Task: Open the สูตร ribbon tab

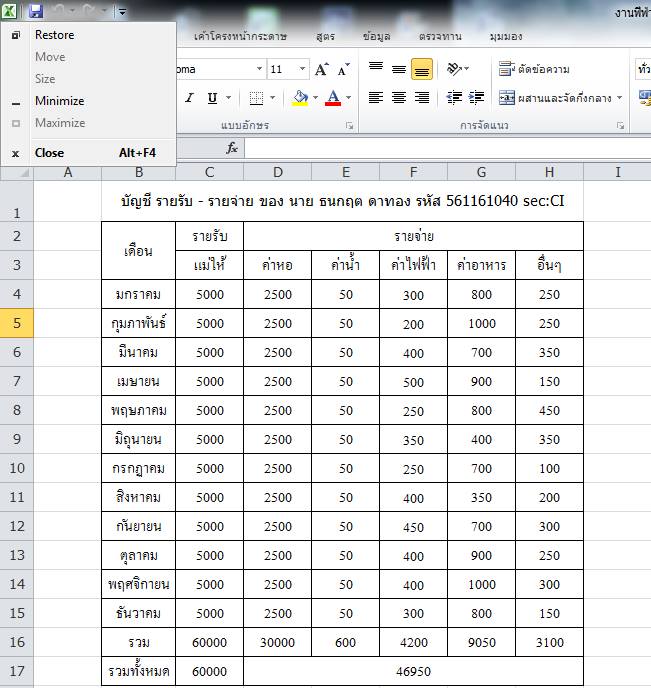Action: tap(326, 36)
